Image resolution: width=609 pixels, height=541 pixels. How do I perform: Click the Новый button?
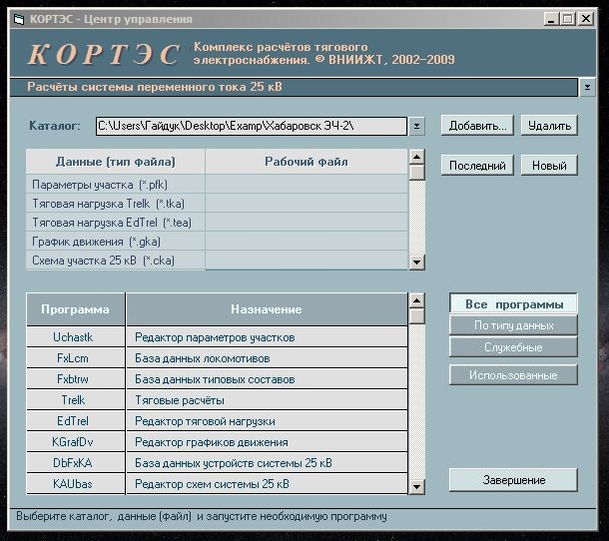pos(549,165)
